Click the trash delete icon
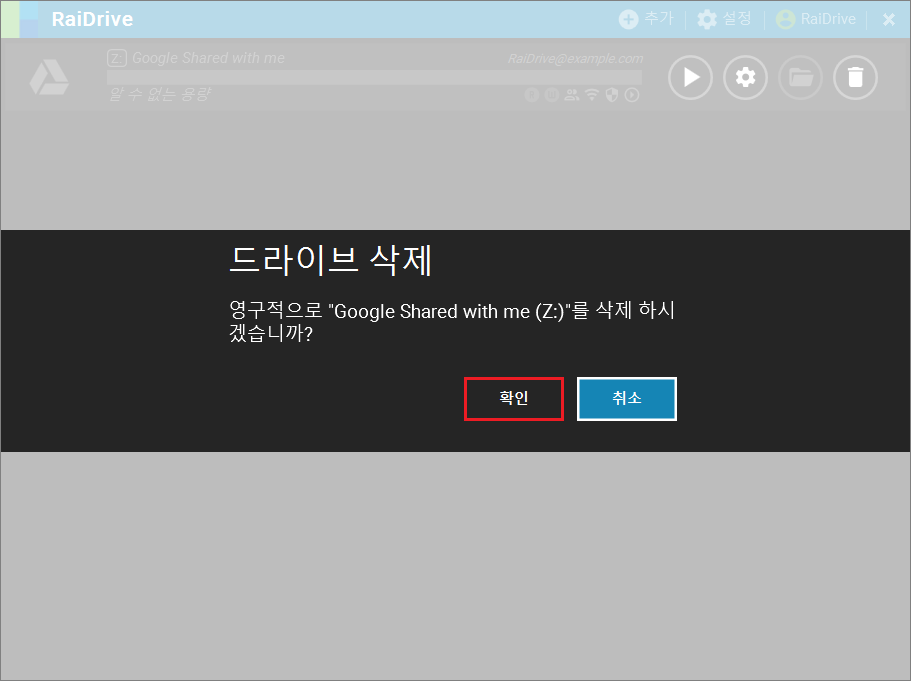 tap(855, 77)
